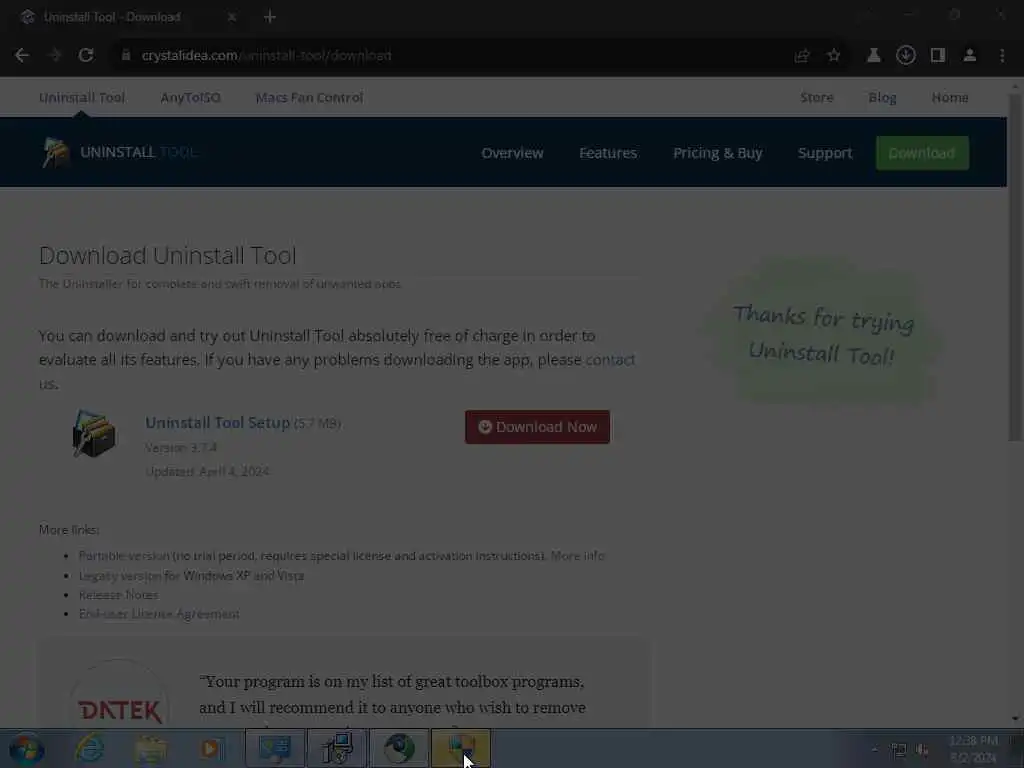This screenshot has height=768, width=1024.
Task: Open a new browser tab
Action: click(270, 17)
